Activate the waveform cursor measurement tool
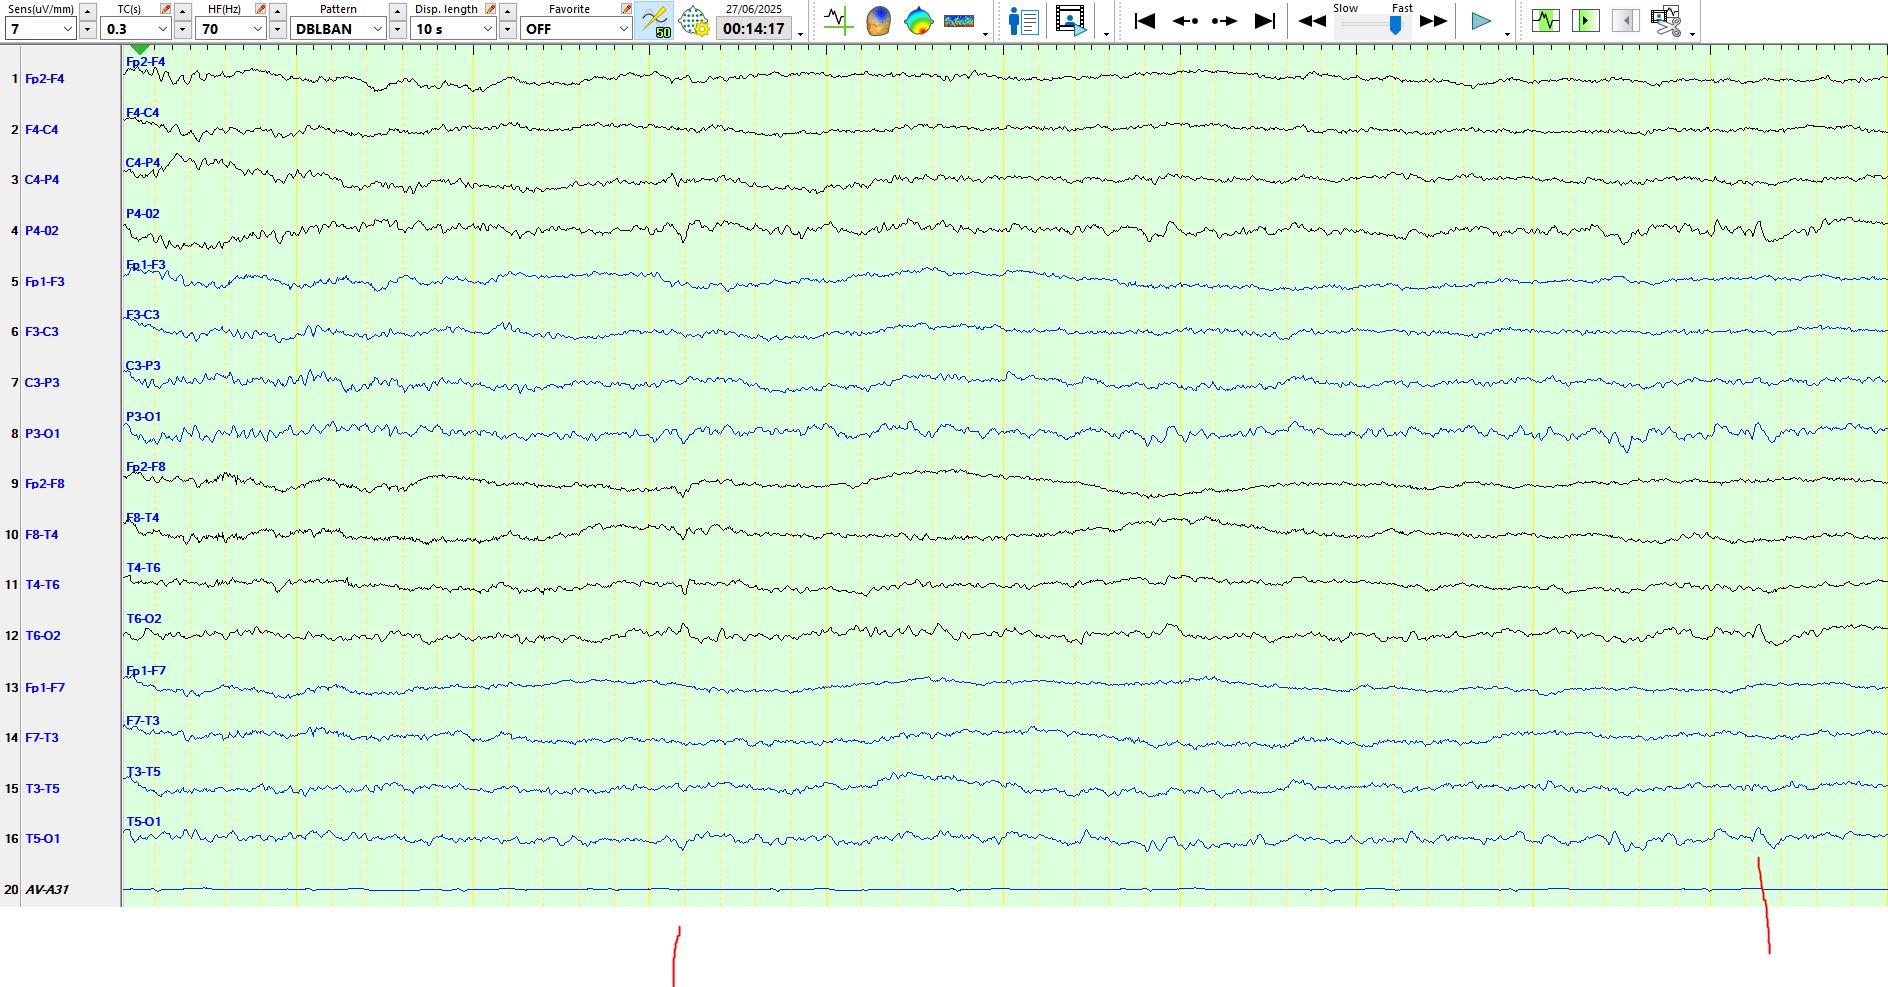 pos(838,20)
